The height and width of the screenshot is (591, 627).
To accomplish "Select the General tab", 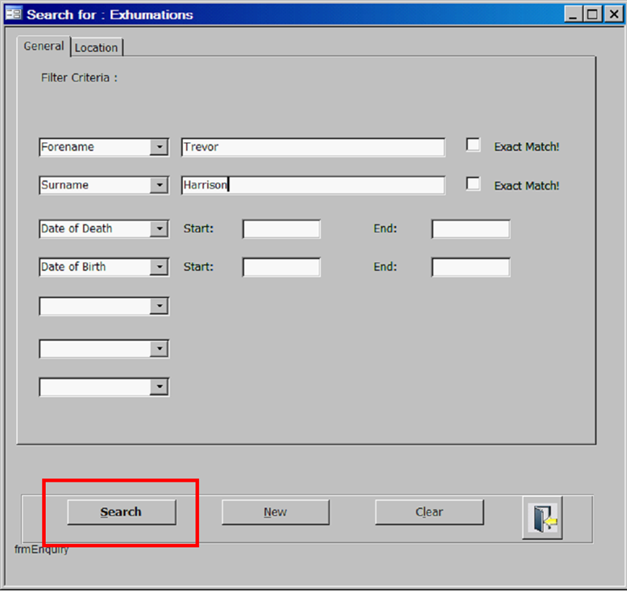I will tap(44, 46).
